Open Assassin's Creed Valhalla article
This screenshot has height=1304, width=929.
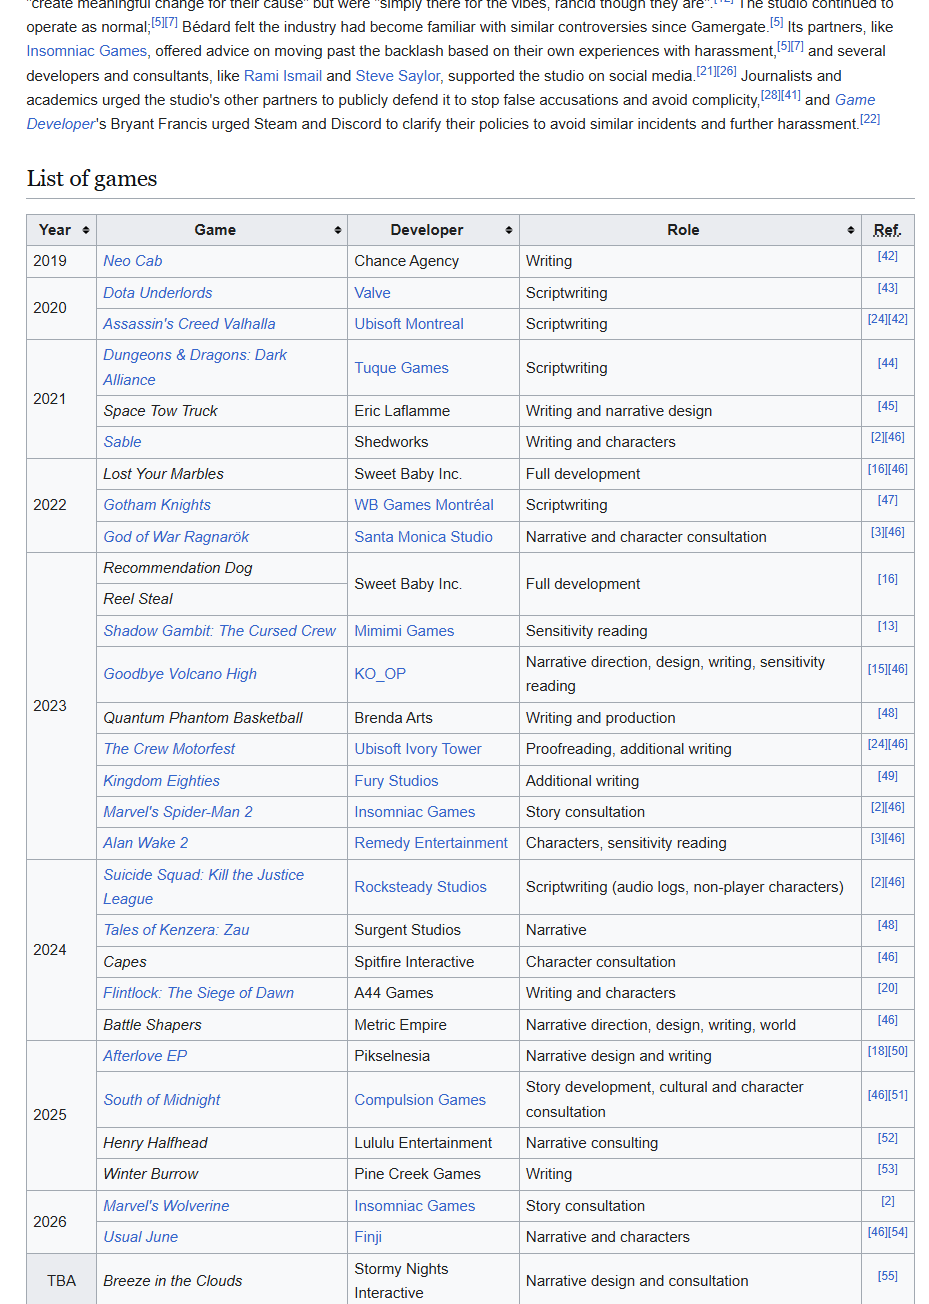pos(189,324)
